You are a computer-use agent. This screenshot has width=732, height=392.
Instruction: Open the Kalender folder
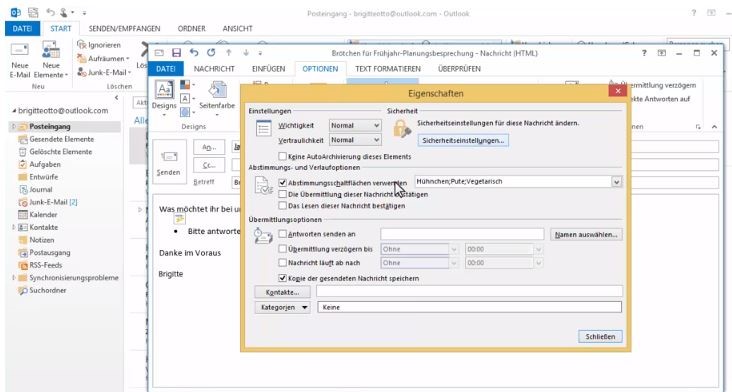pos(43,215)
